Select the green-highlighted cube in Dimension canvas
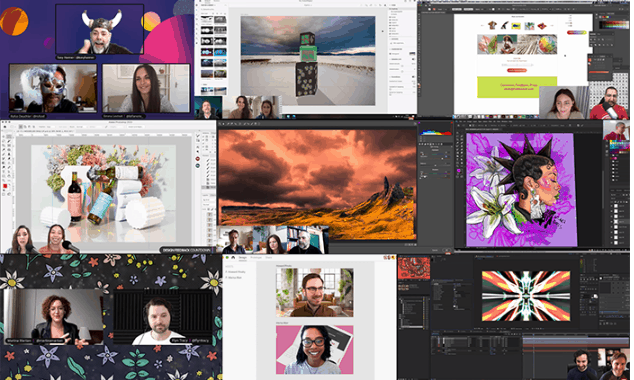The height and width of the screenshot is (380, 634). (308, 55)
